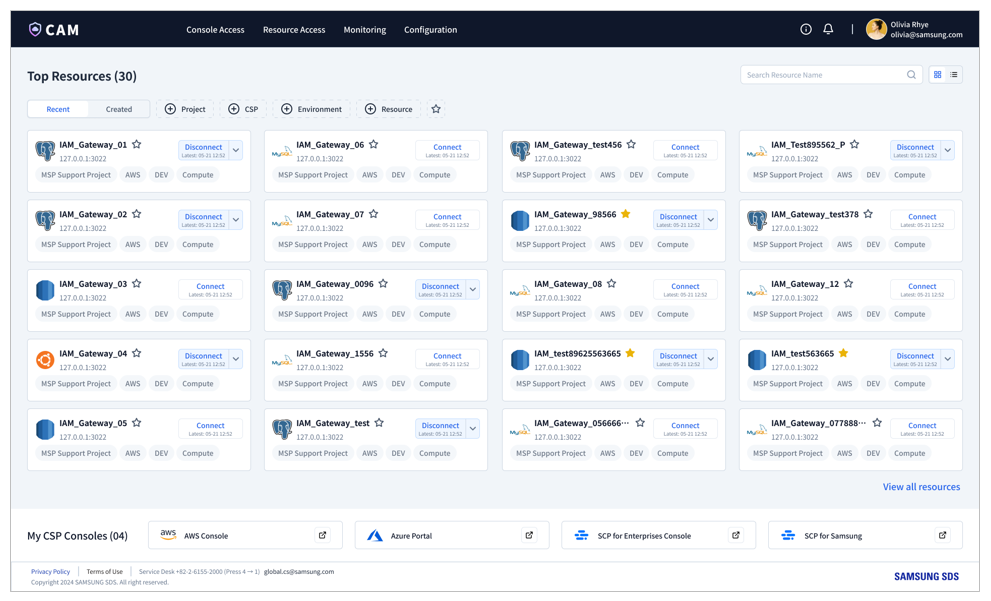Click the info icon in top bar

coord(806,30)
